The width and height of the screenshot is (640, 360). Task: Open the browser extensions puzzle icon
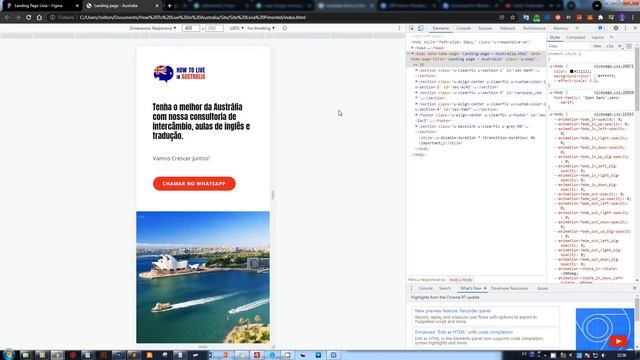click(600, 18)
